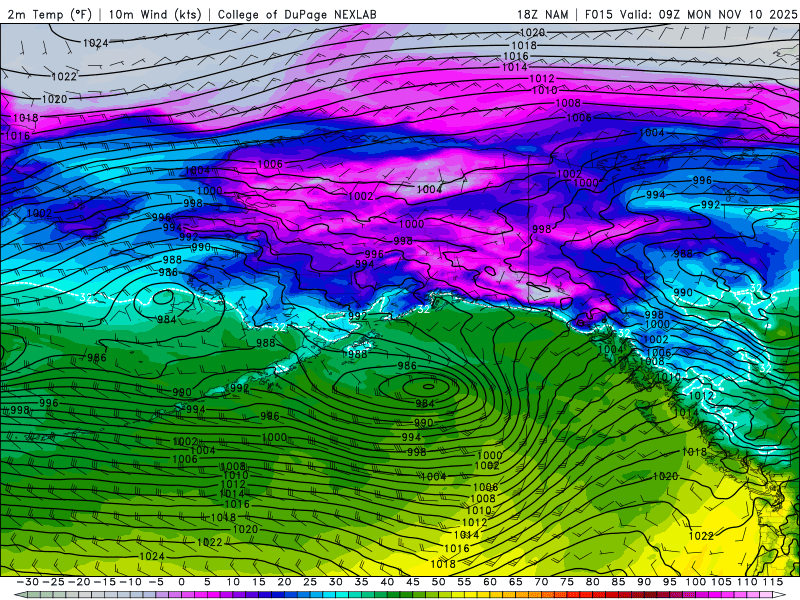Click the 110 legend scale label
The height and width of the screenshot is (600, 800).
pyautogui.click(x=746, y=582)
